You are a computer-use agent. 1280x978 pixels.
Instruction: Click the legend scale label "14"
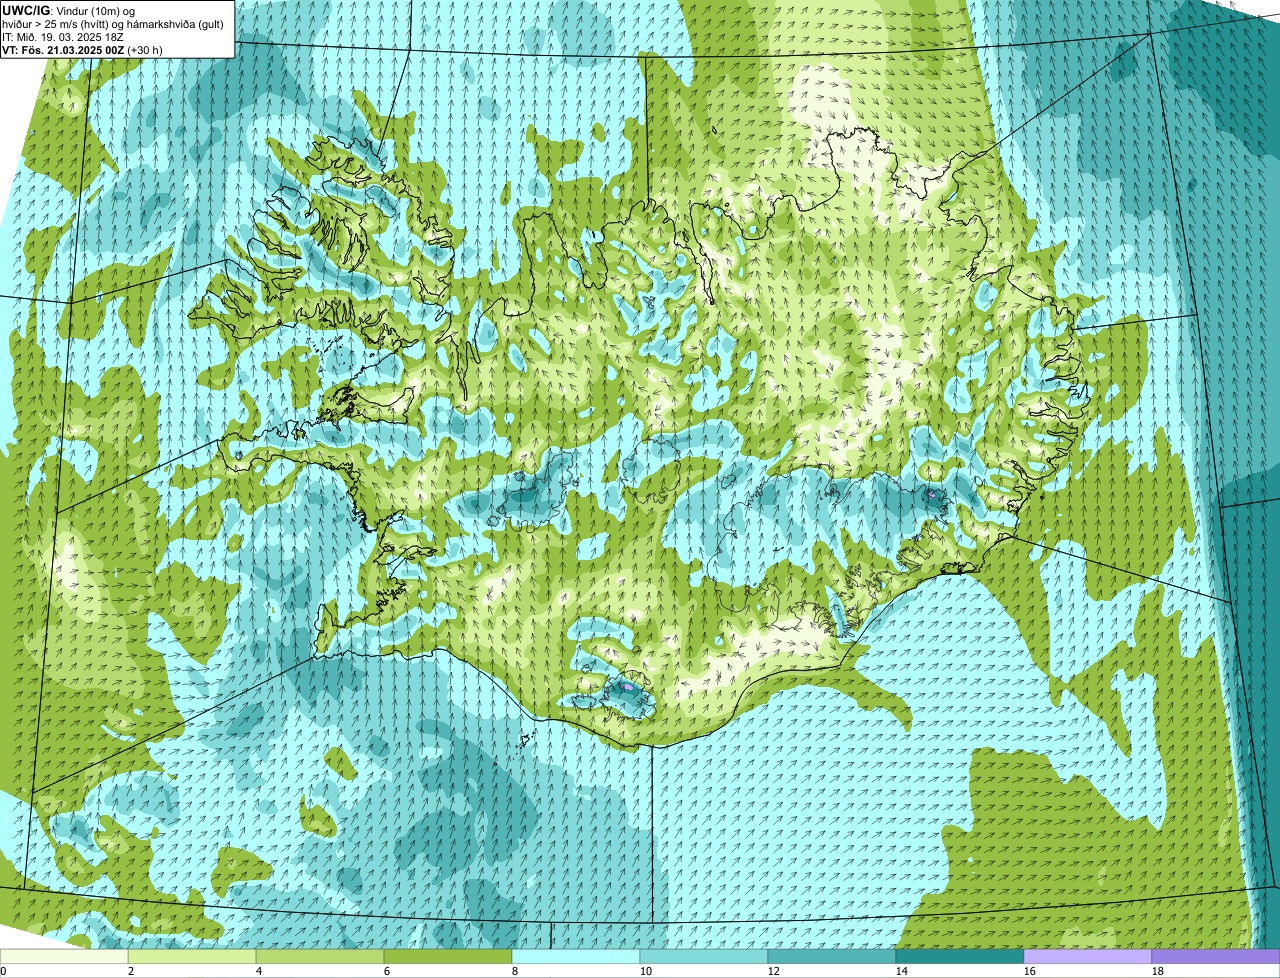902,971
